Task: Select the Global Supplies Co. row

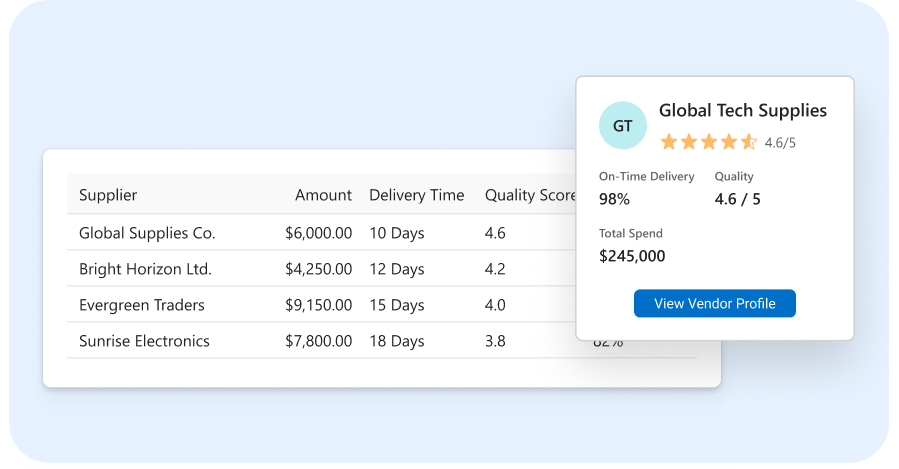Action: point(321,232)
